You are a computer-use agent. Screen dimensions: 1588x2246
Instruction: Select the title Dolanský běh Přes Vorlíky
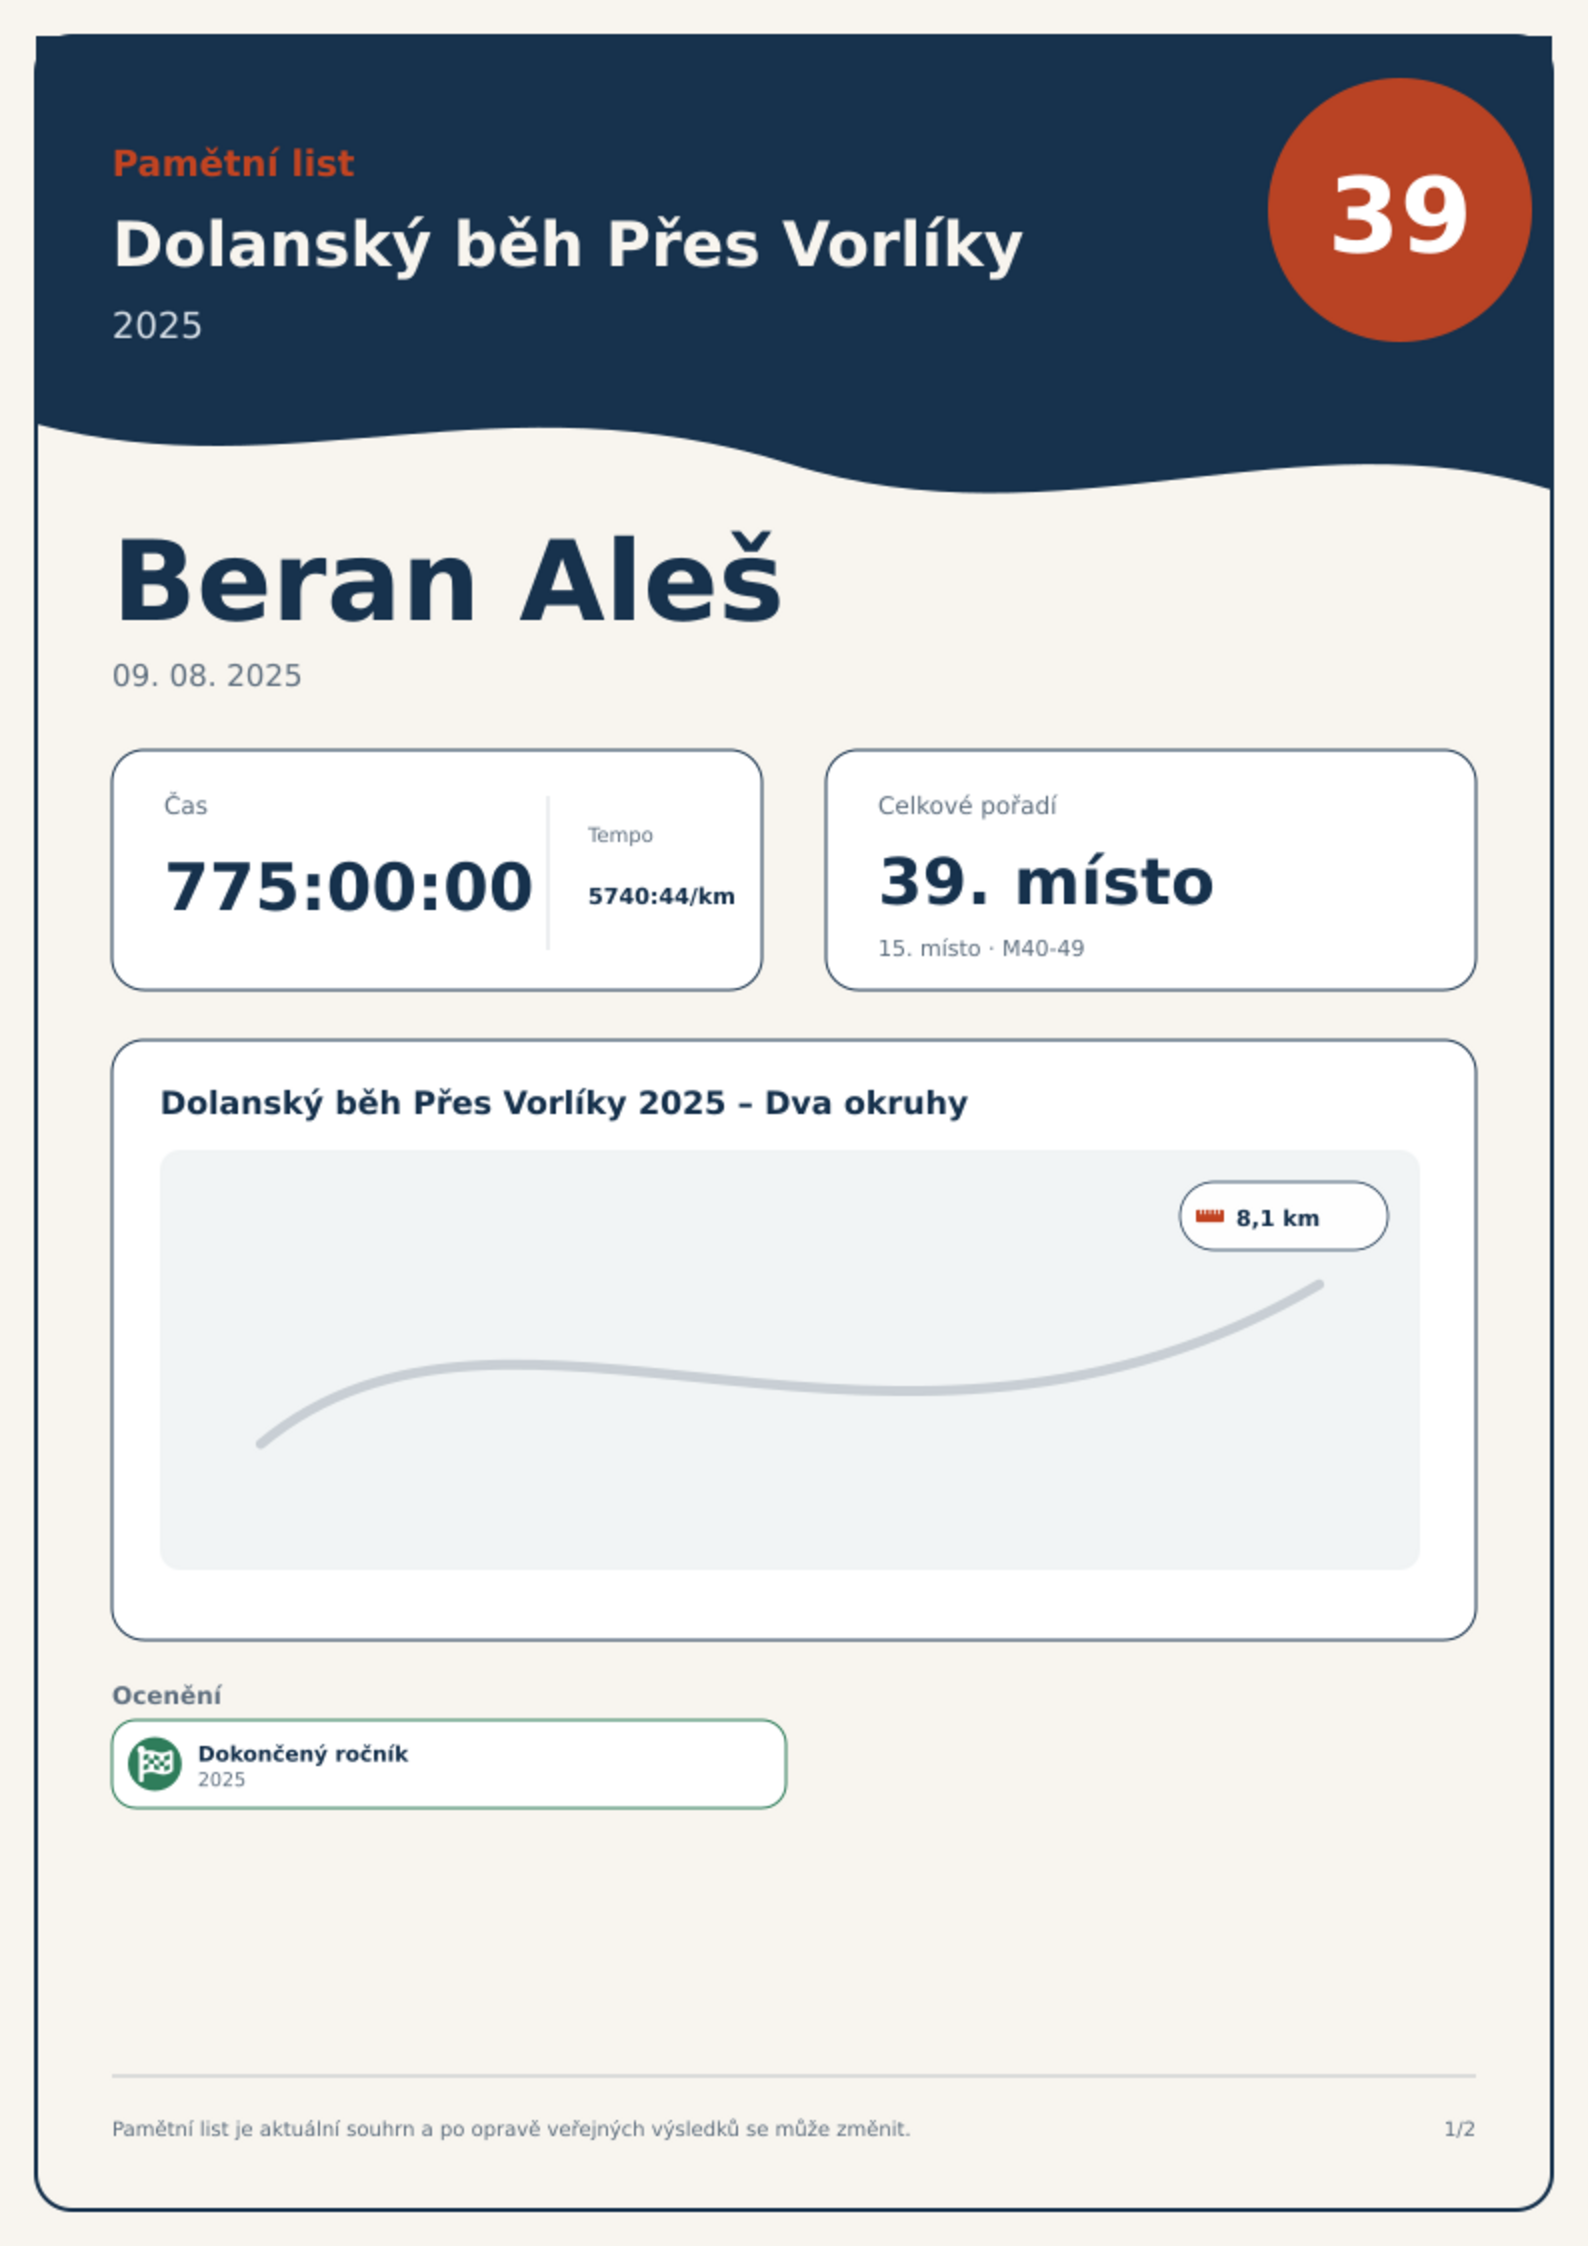pyautogui.click(x=567, y=245)
